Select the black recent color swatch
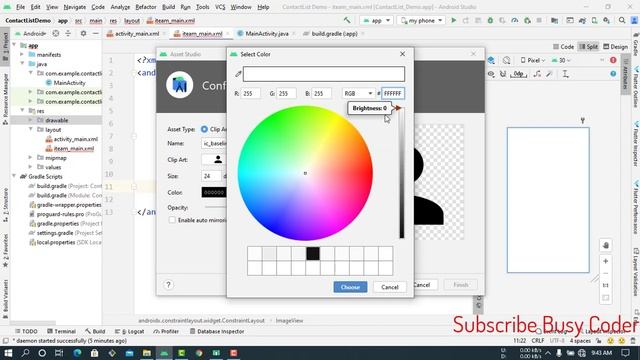 pyautogui.click(x=313, y=253)
